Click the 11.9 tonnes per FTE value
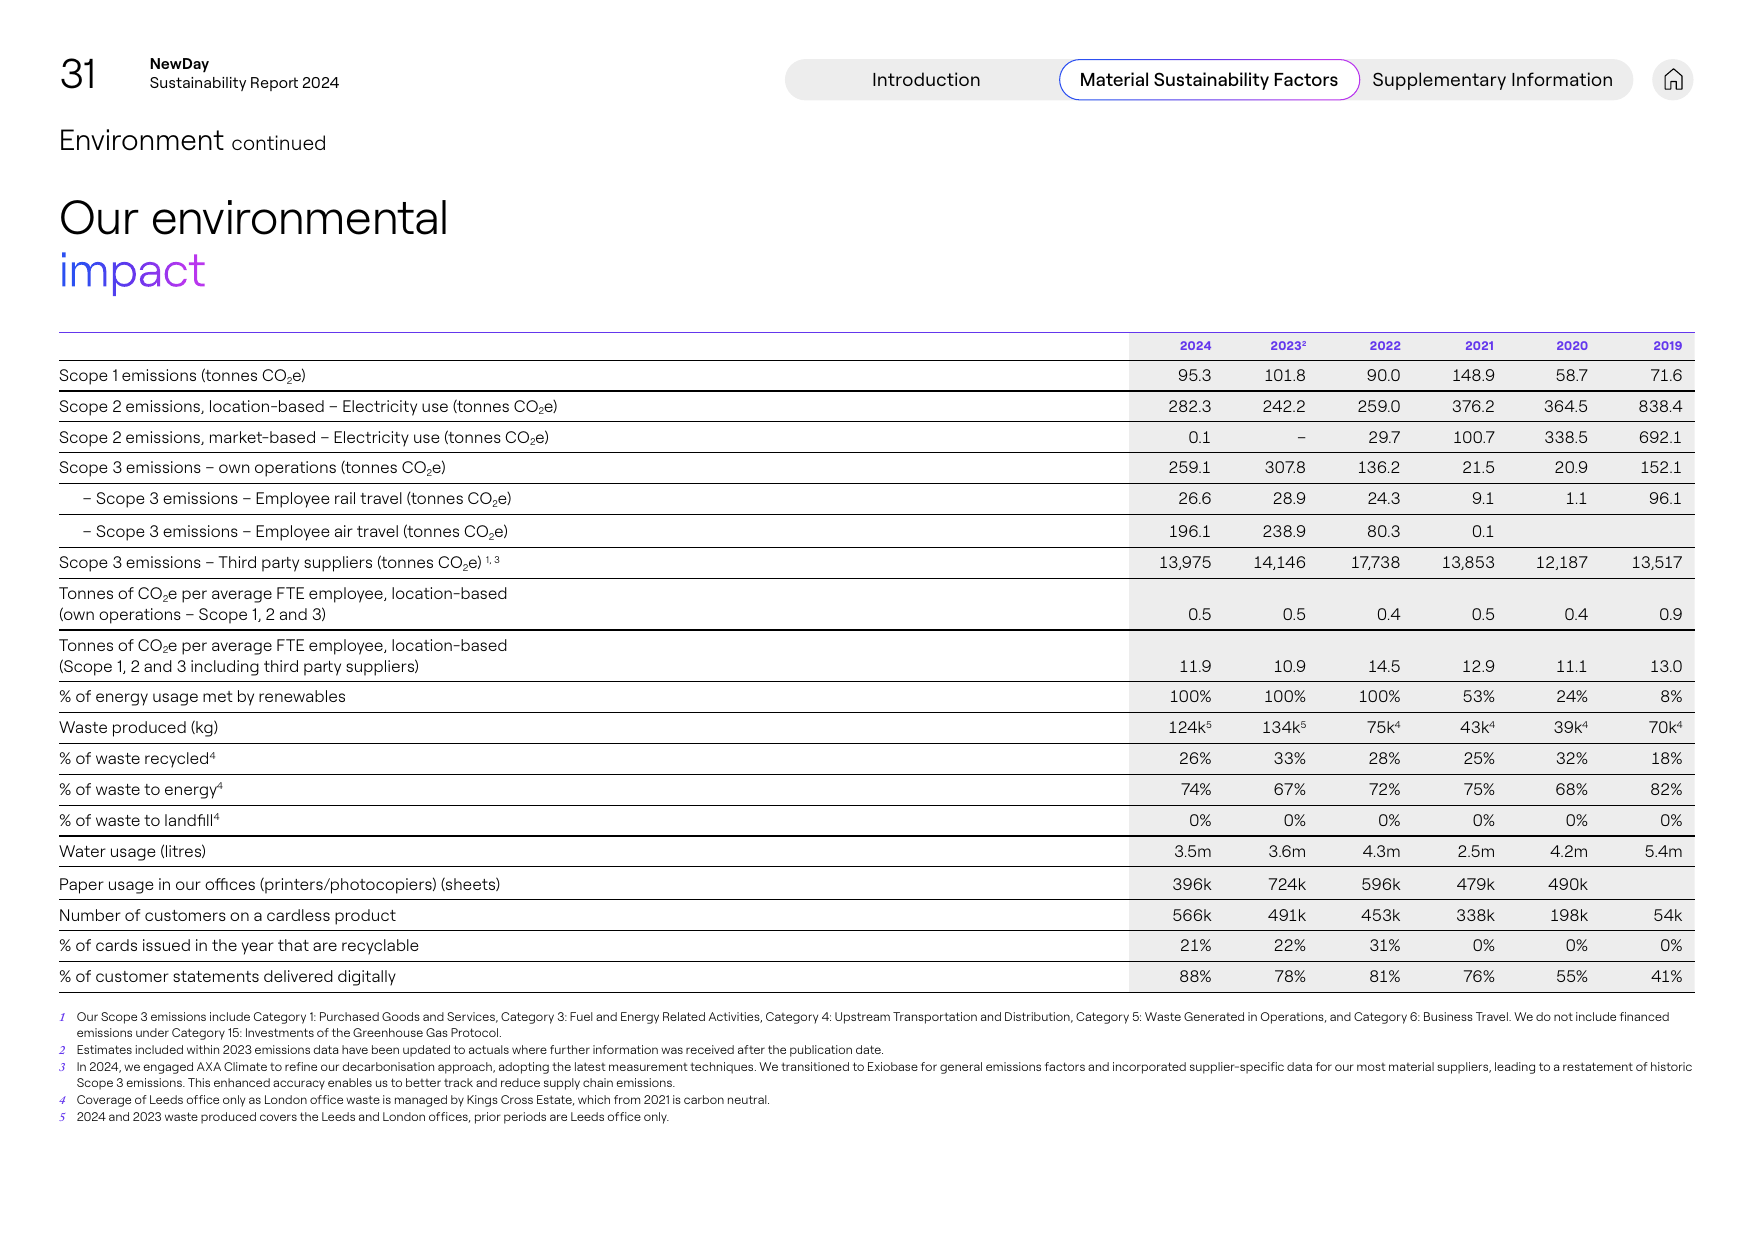This screenshot has height=1241, width=1754. (x=1195, y=666)
